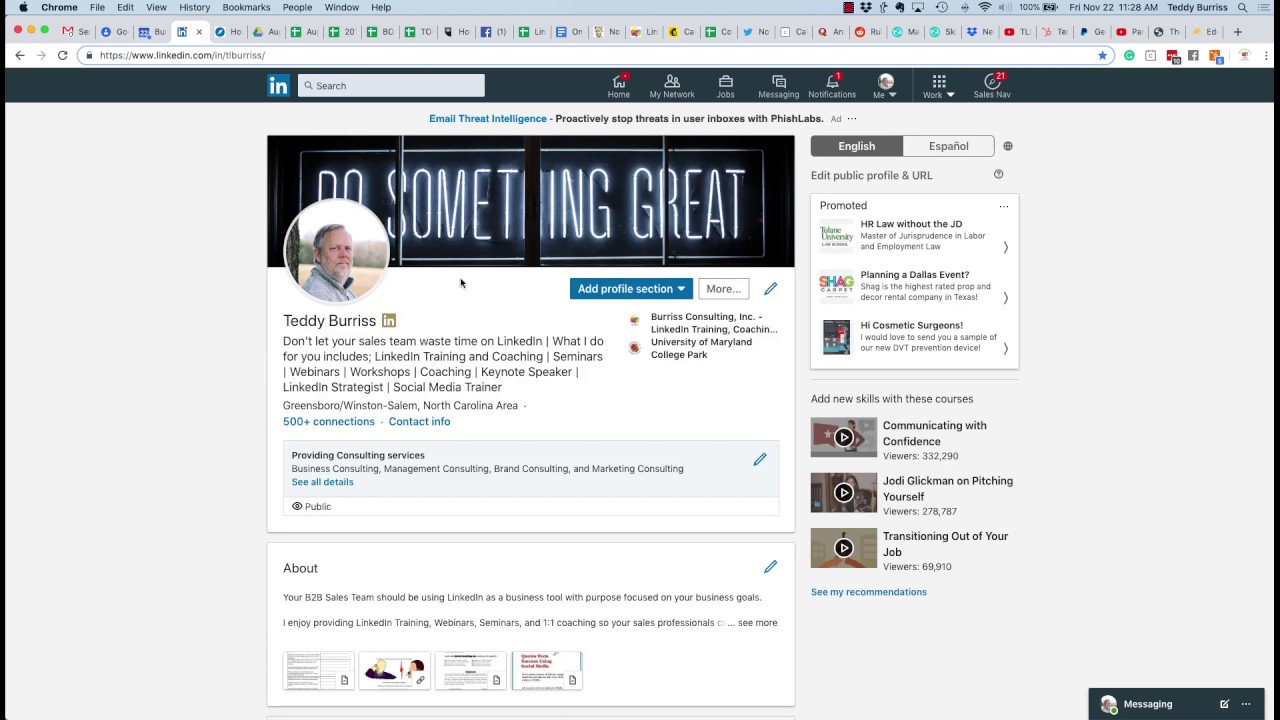
Task: Open fourth About media thumbnail
Action: tap(547, 671)
